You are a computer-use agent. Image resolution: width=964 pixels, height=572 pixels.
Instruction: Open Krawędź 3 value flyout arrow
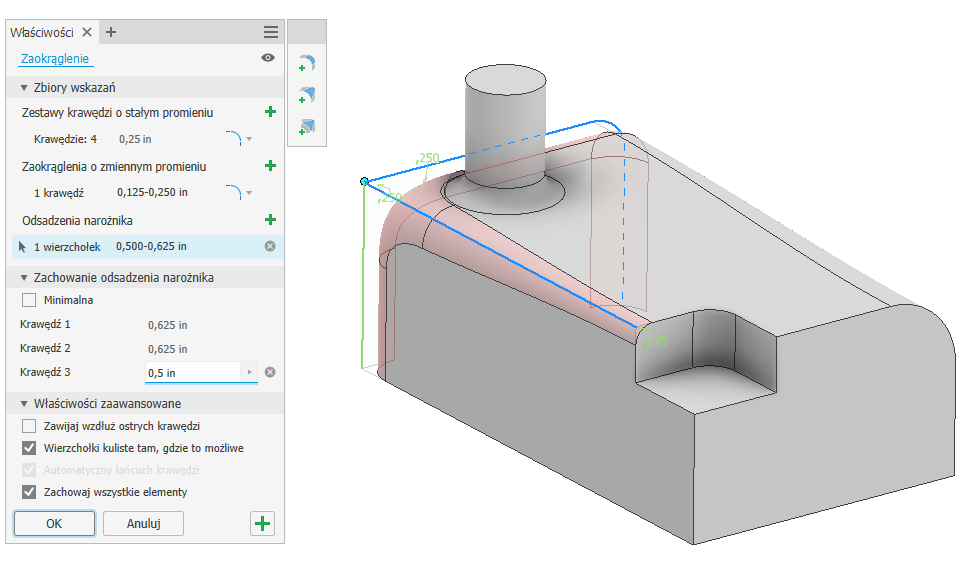249,372
